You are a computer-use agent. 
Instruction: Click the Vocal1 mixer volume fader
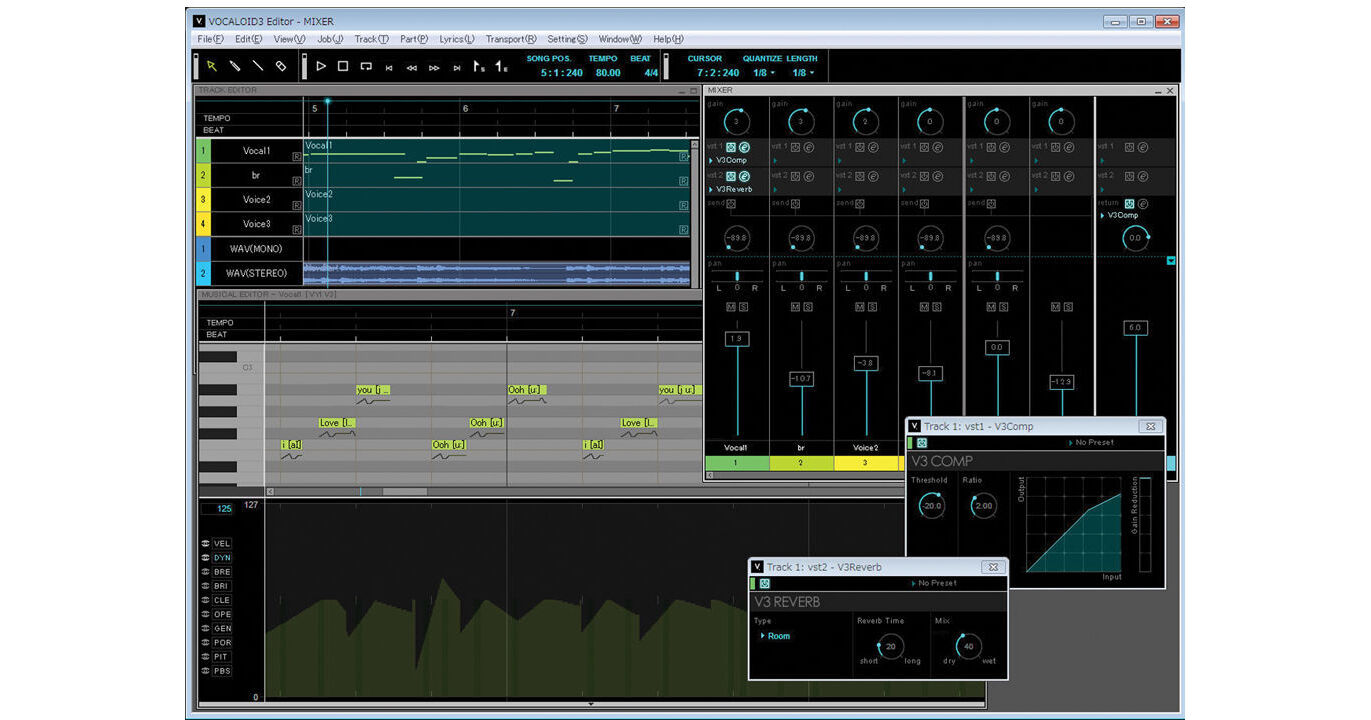tap(737, 340)
